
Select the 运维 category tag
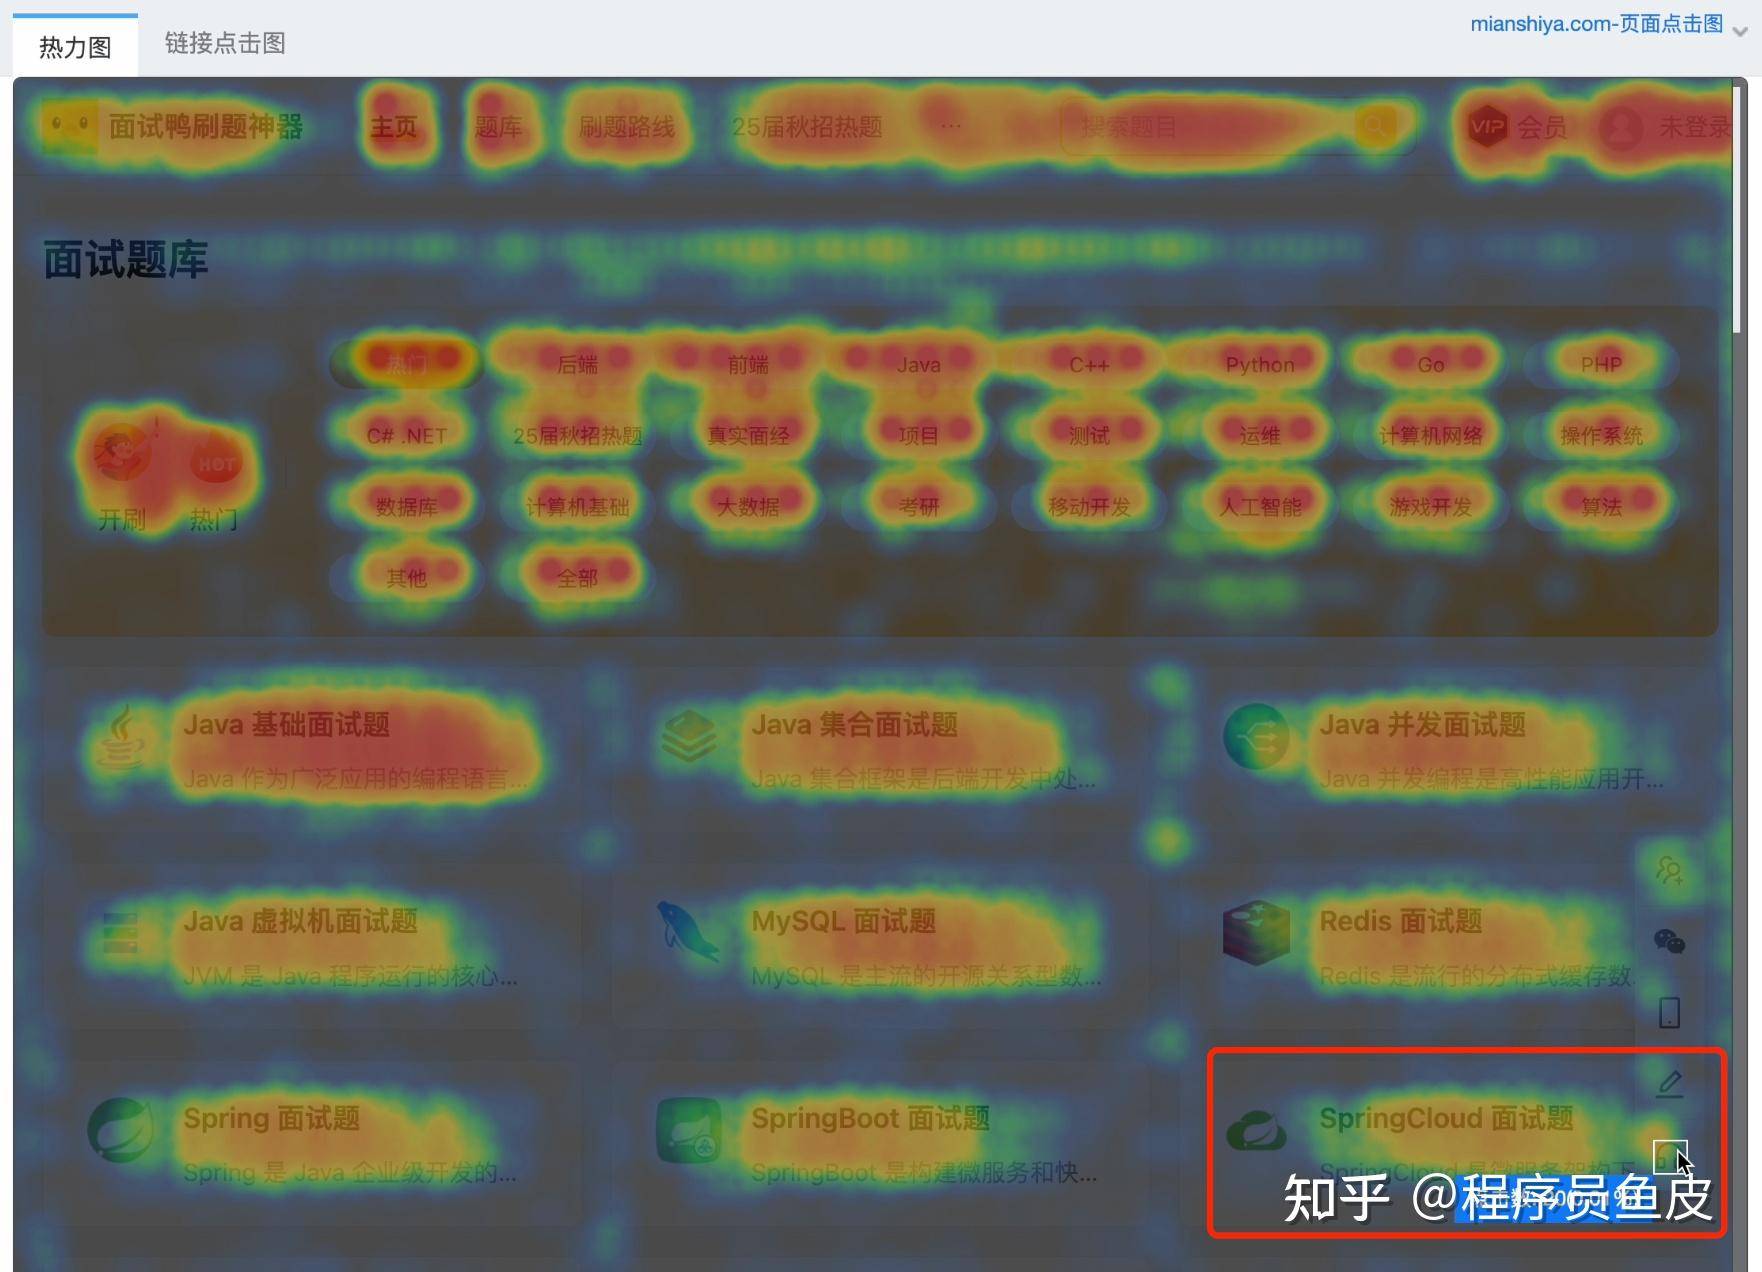click(1260, 435)
